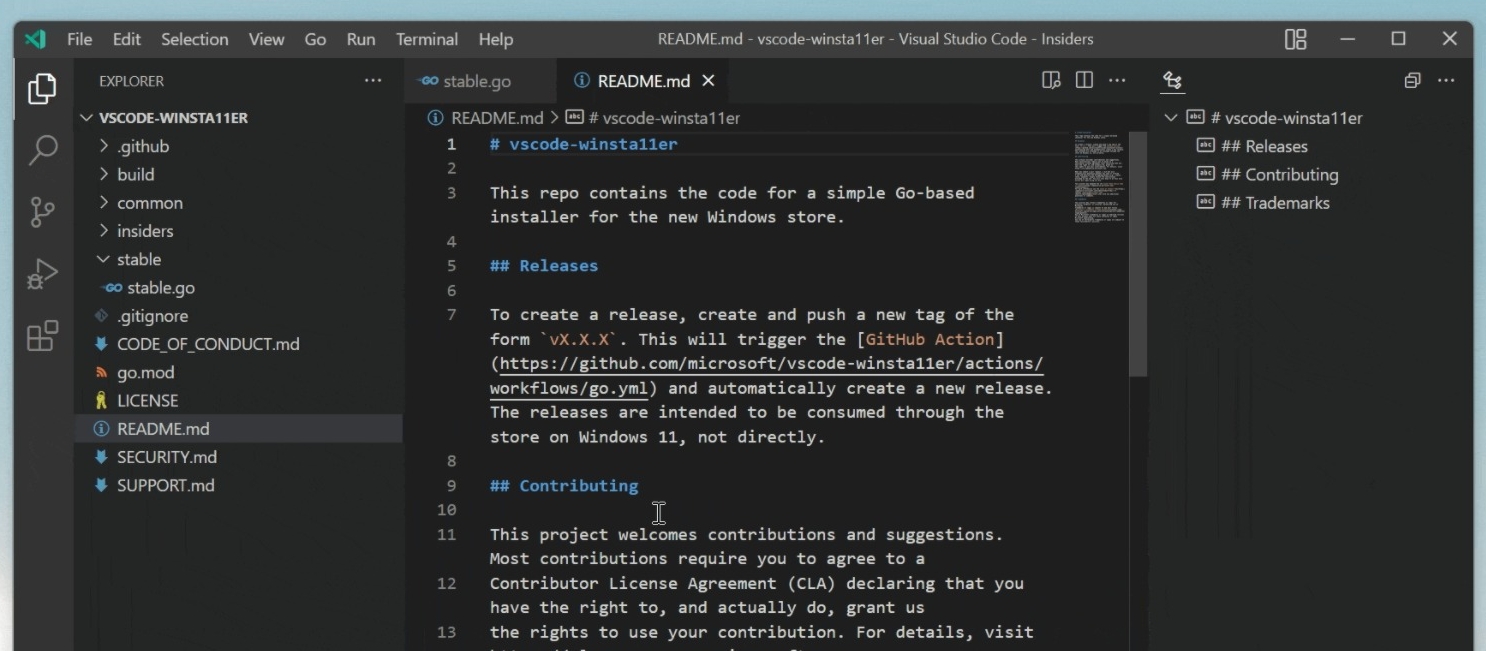Viewport: 1486px width, 651px height.
Task: Open the Terminal menu
Action: (x=427, y=40)
